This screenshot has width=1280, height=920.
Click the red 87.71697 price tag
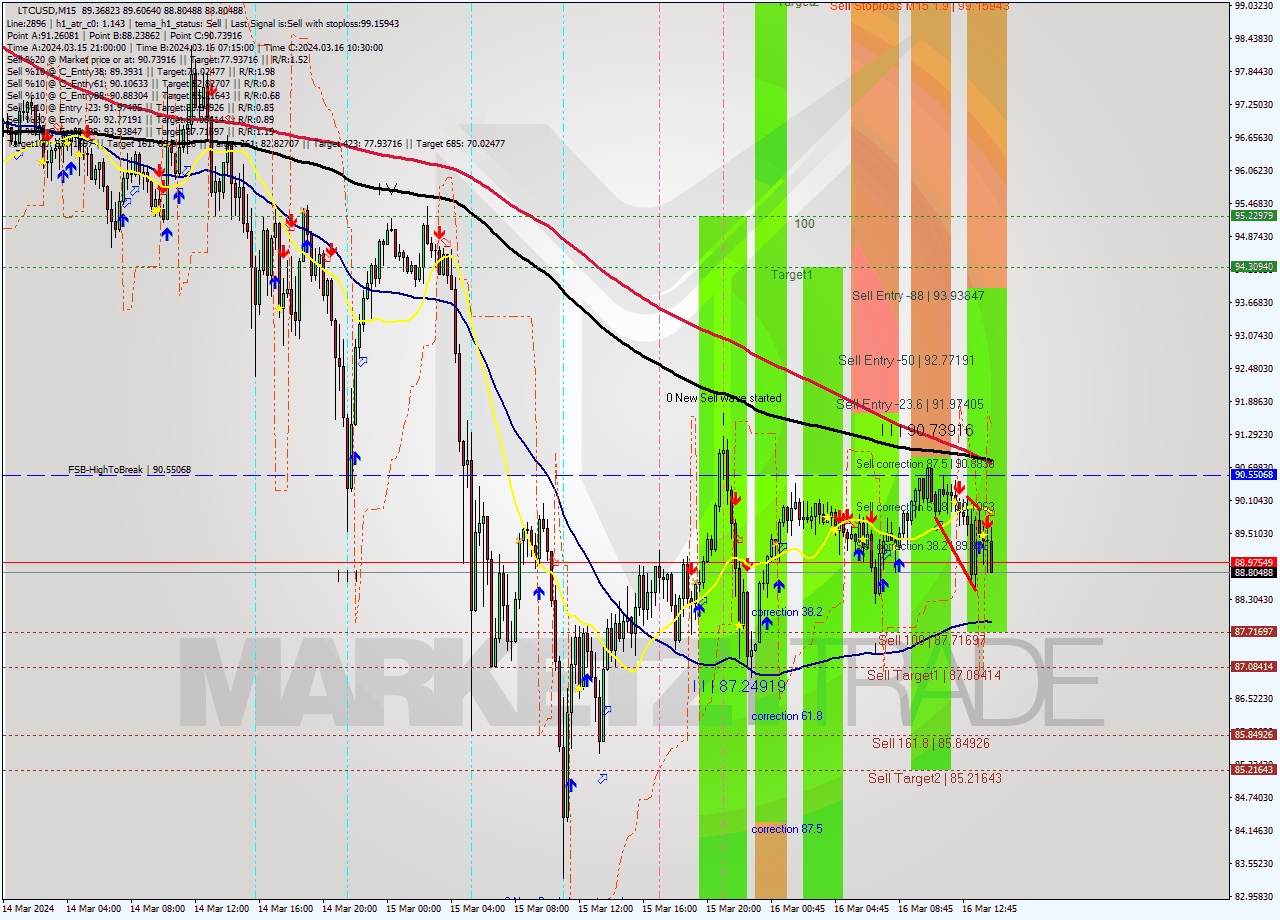(x=1254, y=632)
